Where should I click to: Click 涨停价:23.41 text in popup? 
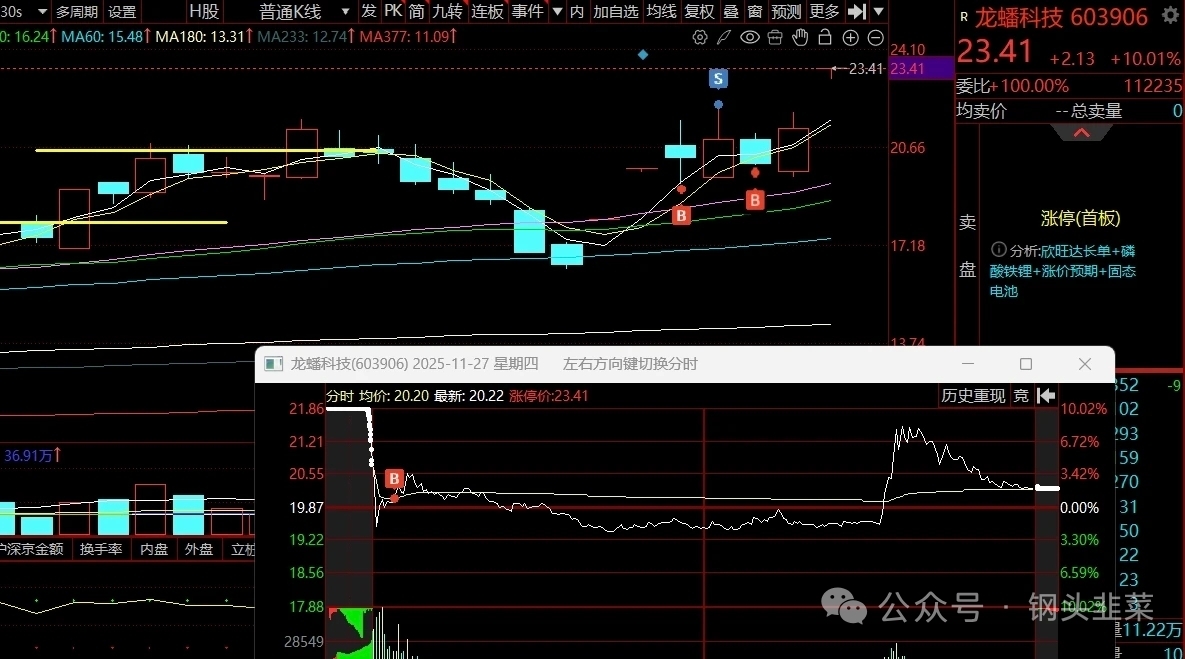pos(549,396)
